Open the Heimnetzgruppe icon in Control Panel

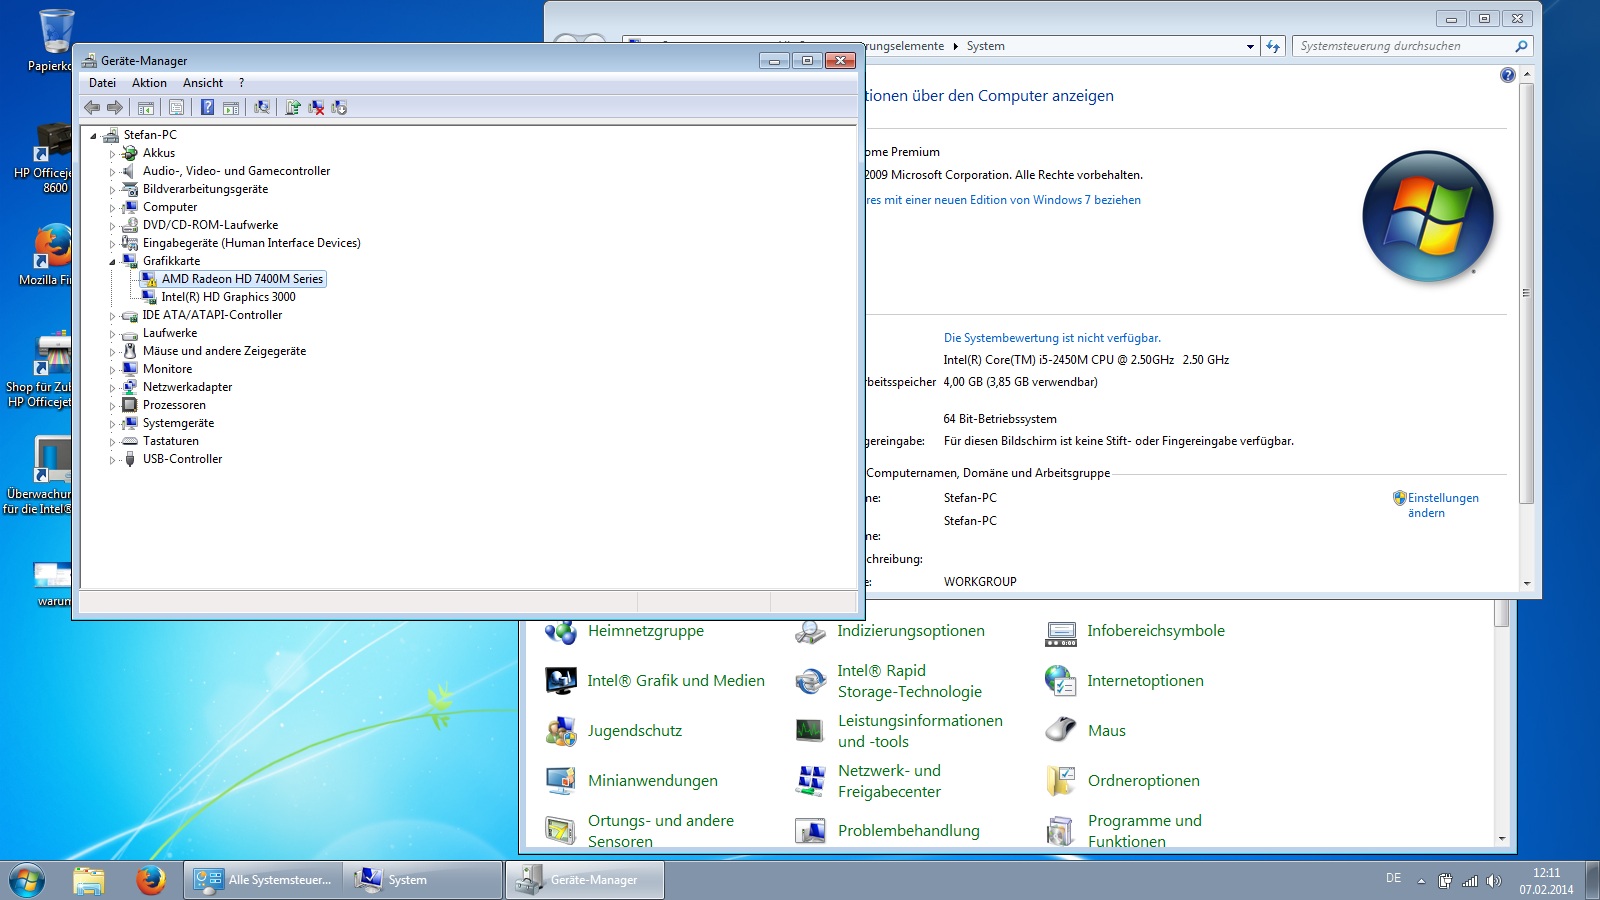pyautogui.click(x=561, y=631)
